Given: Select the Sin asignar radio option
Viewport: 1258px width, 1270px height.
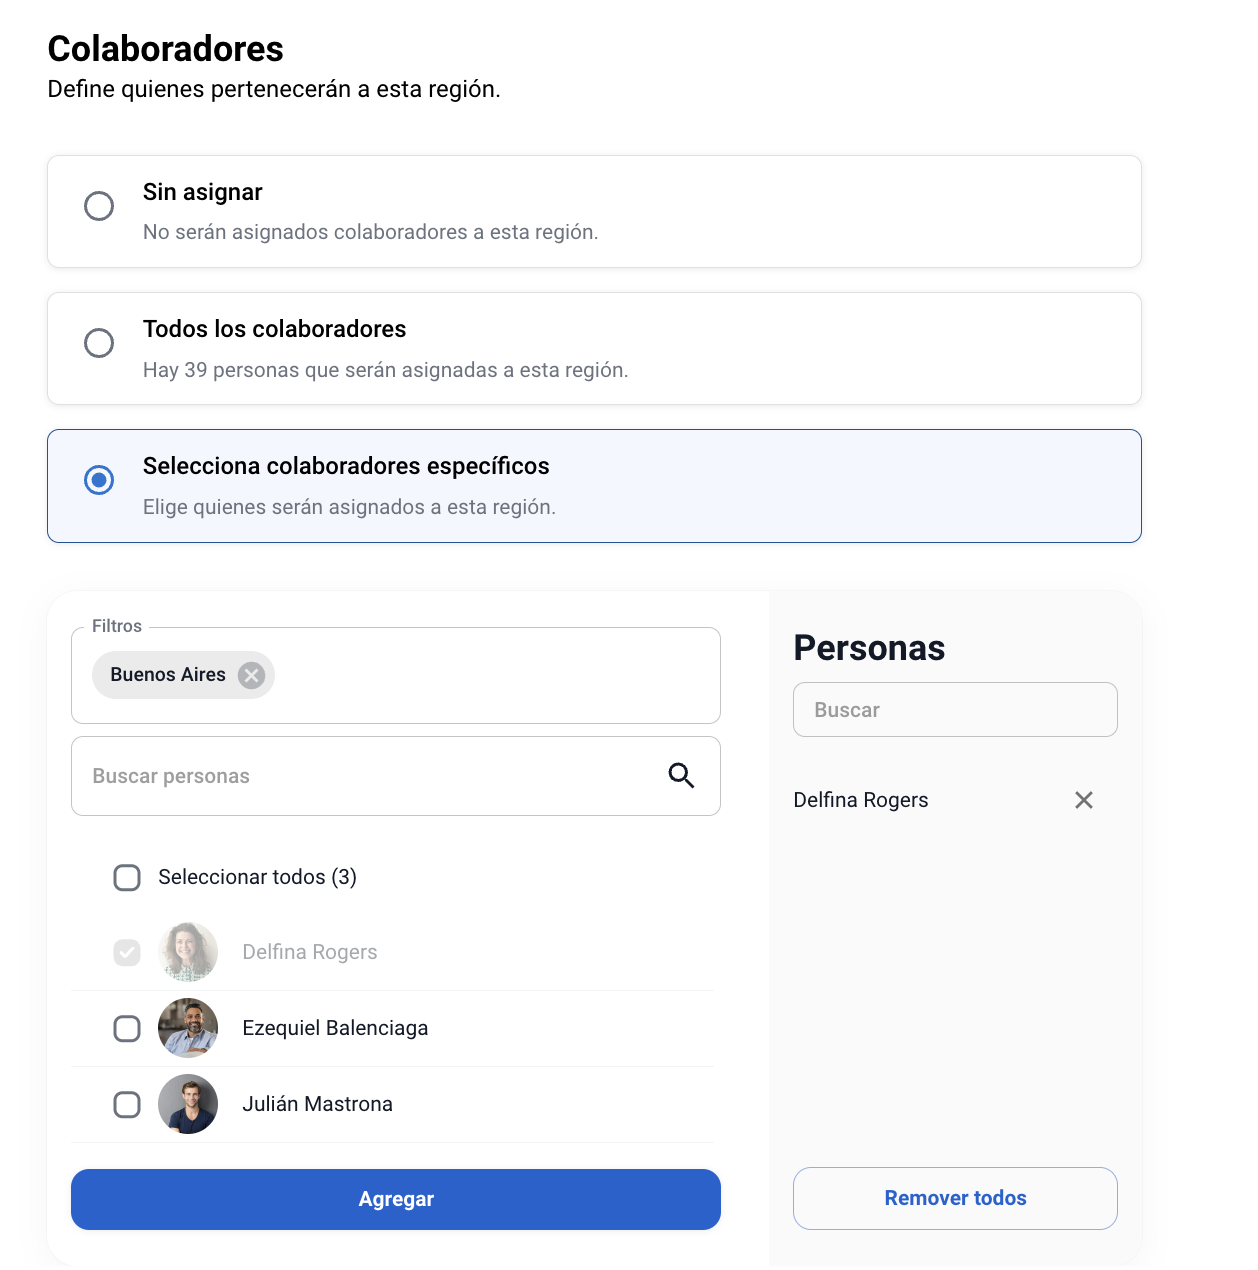Looking at the screenshot, I should [99, 206].
